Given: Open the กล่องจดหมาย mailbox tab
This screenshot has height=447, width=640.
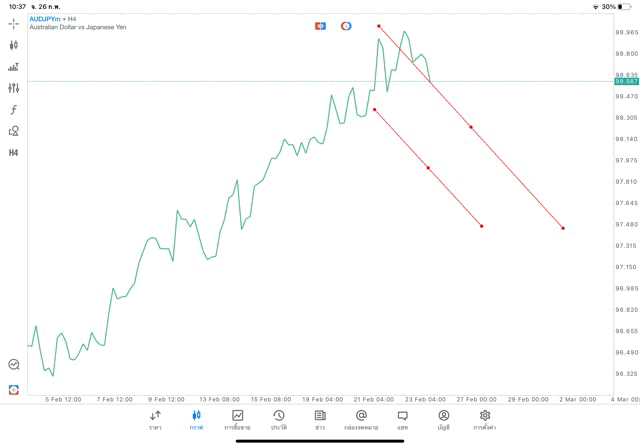Looking at the screenshot, I should tap(361, 419).
